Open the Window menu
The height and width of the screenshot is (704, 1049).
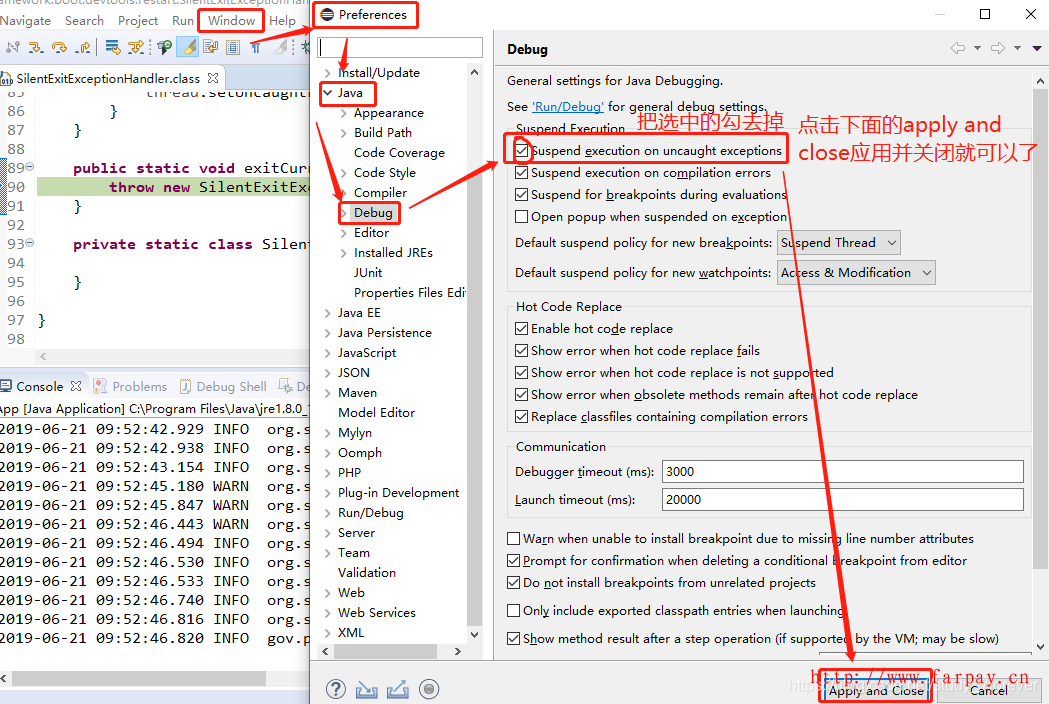pyautogui.click(x=231, y=20)
